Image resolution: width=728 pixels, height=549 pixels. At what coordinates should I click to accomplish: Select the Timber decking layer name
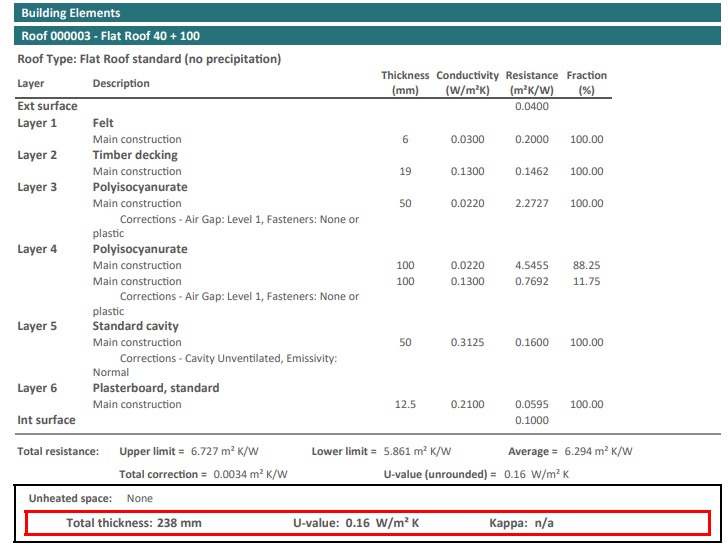135,155
